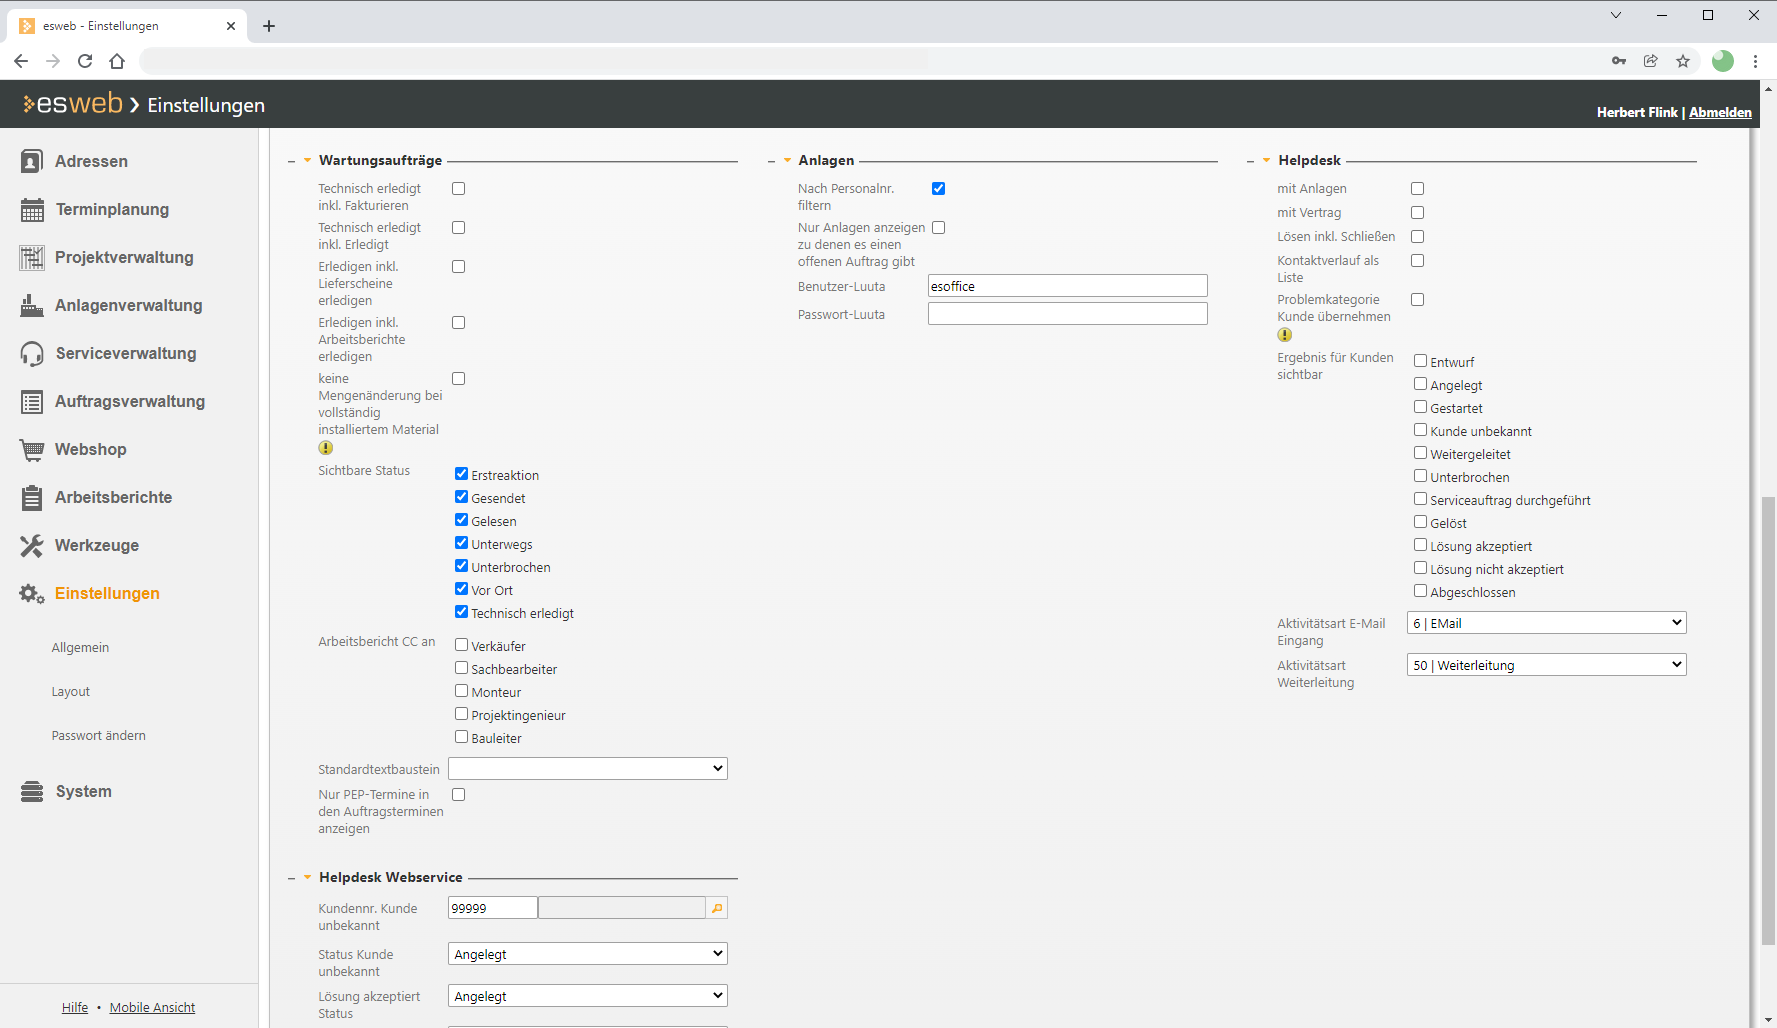Click warning icon under Mengenänderung setting
1777x1028 pixels.
[x=325, y=448]
